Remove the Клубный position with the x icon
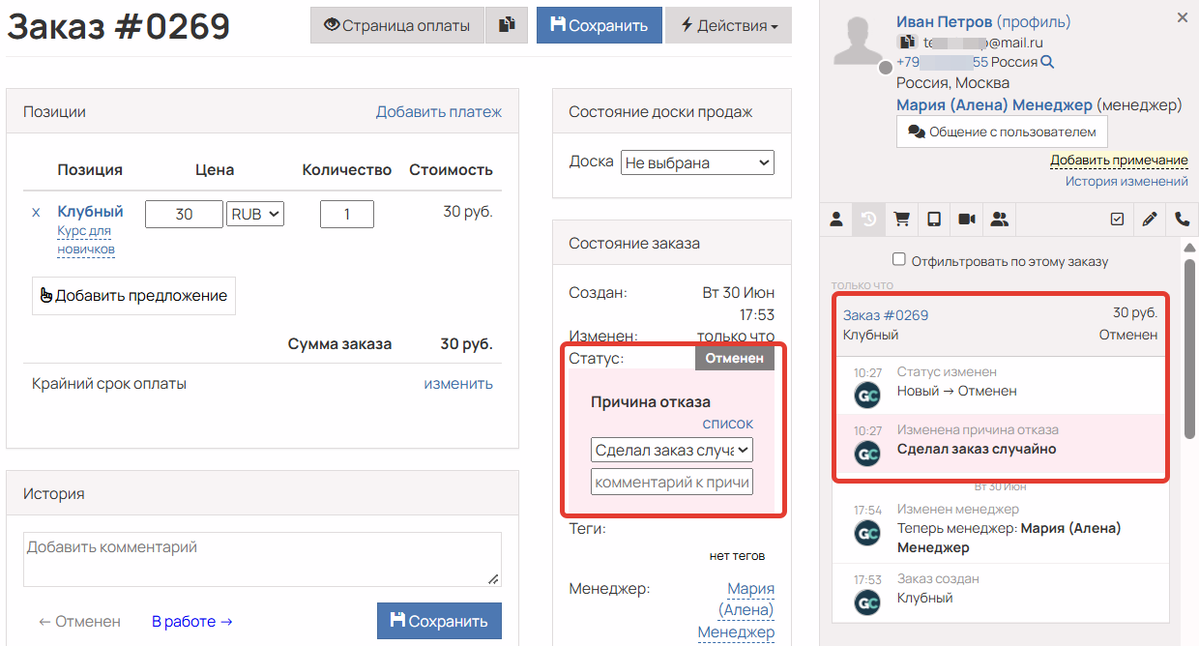 36,213
